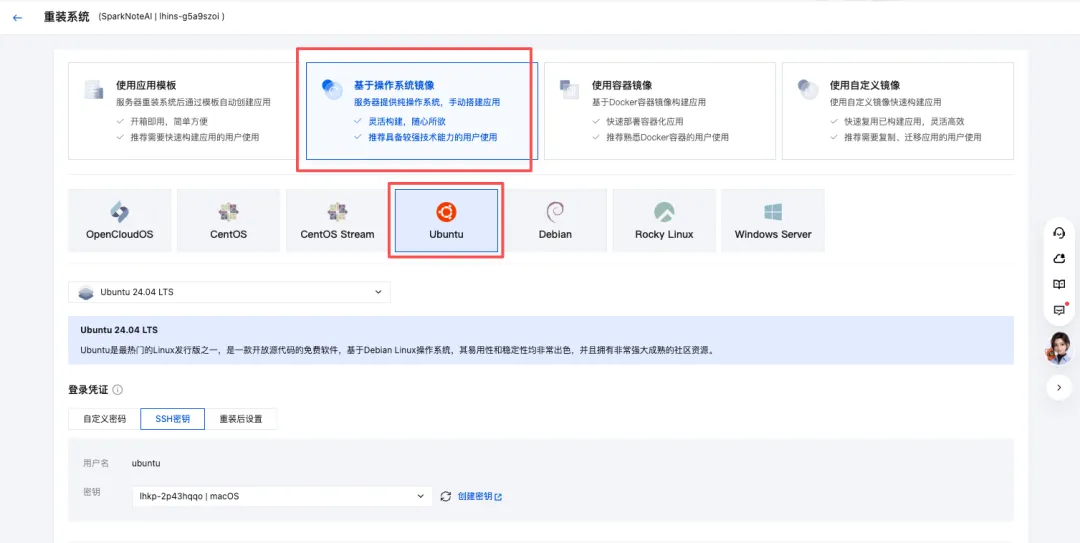Switch to the SSH密钥 tab

(x=172, y=419)
